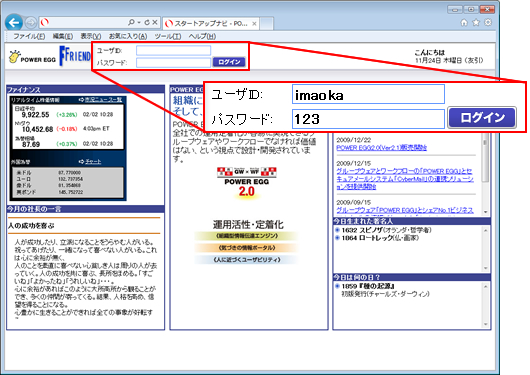Open the ヘルプ(H) menu

coord(202,36)
